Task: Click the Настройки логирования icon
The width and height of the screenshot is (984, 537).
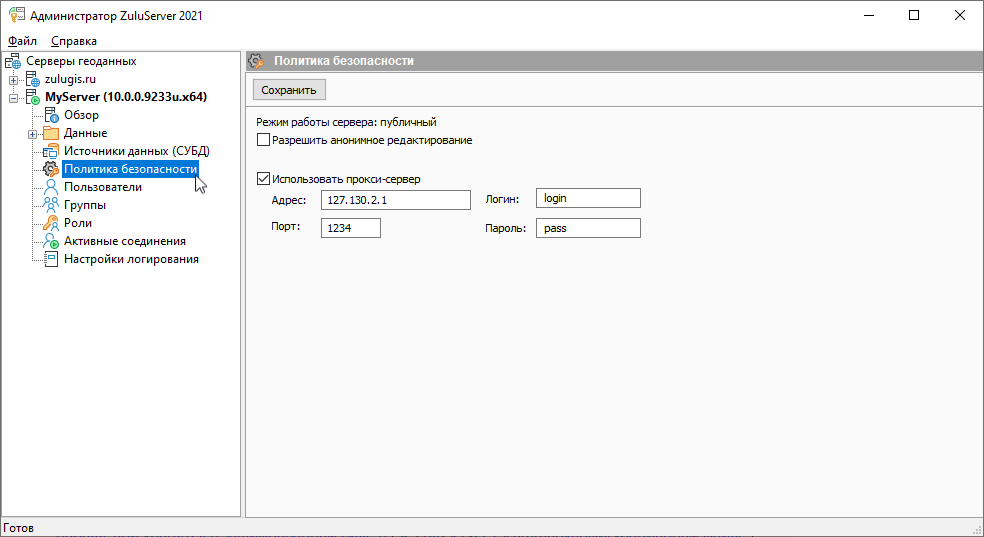Action: (x=51, y=259)
